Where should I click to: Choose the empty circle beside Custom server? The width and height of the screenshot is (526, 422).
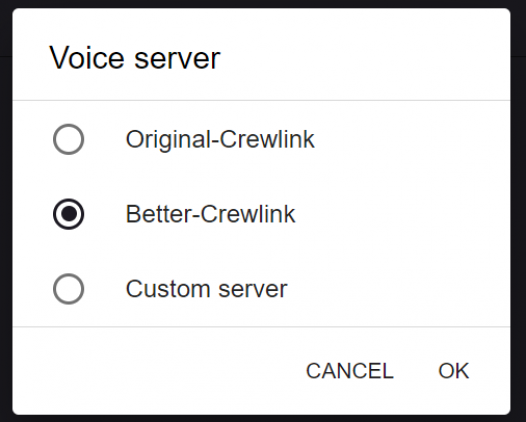(68, 289)
